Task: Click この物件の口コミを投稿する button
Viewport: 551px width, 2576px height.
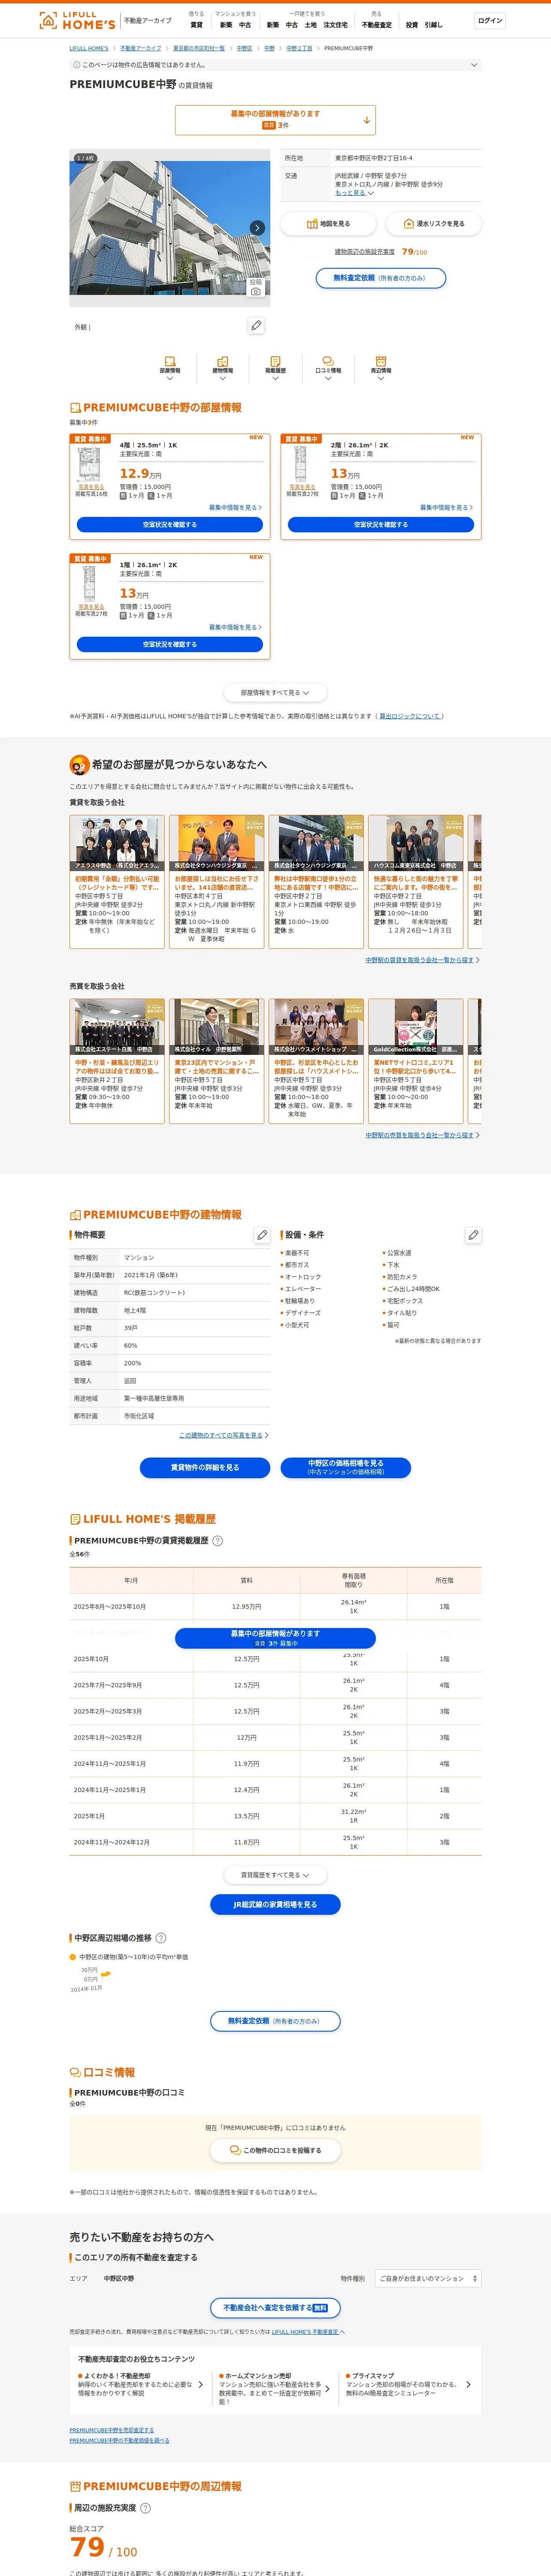Action: click(x=275, y=2151)
